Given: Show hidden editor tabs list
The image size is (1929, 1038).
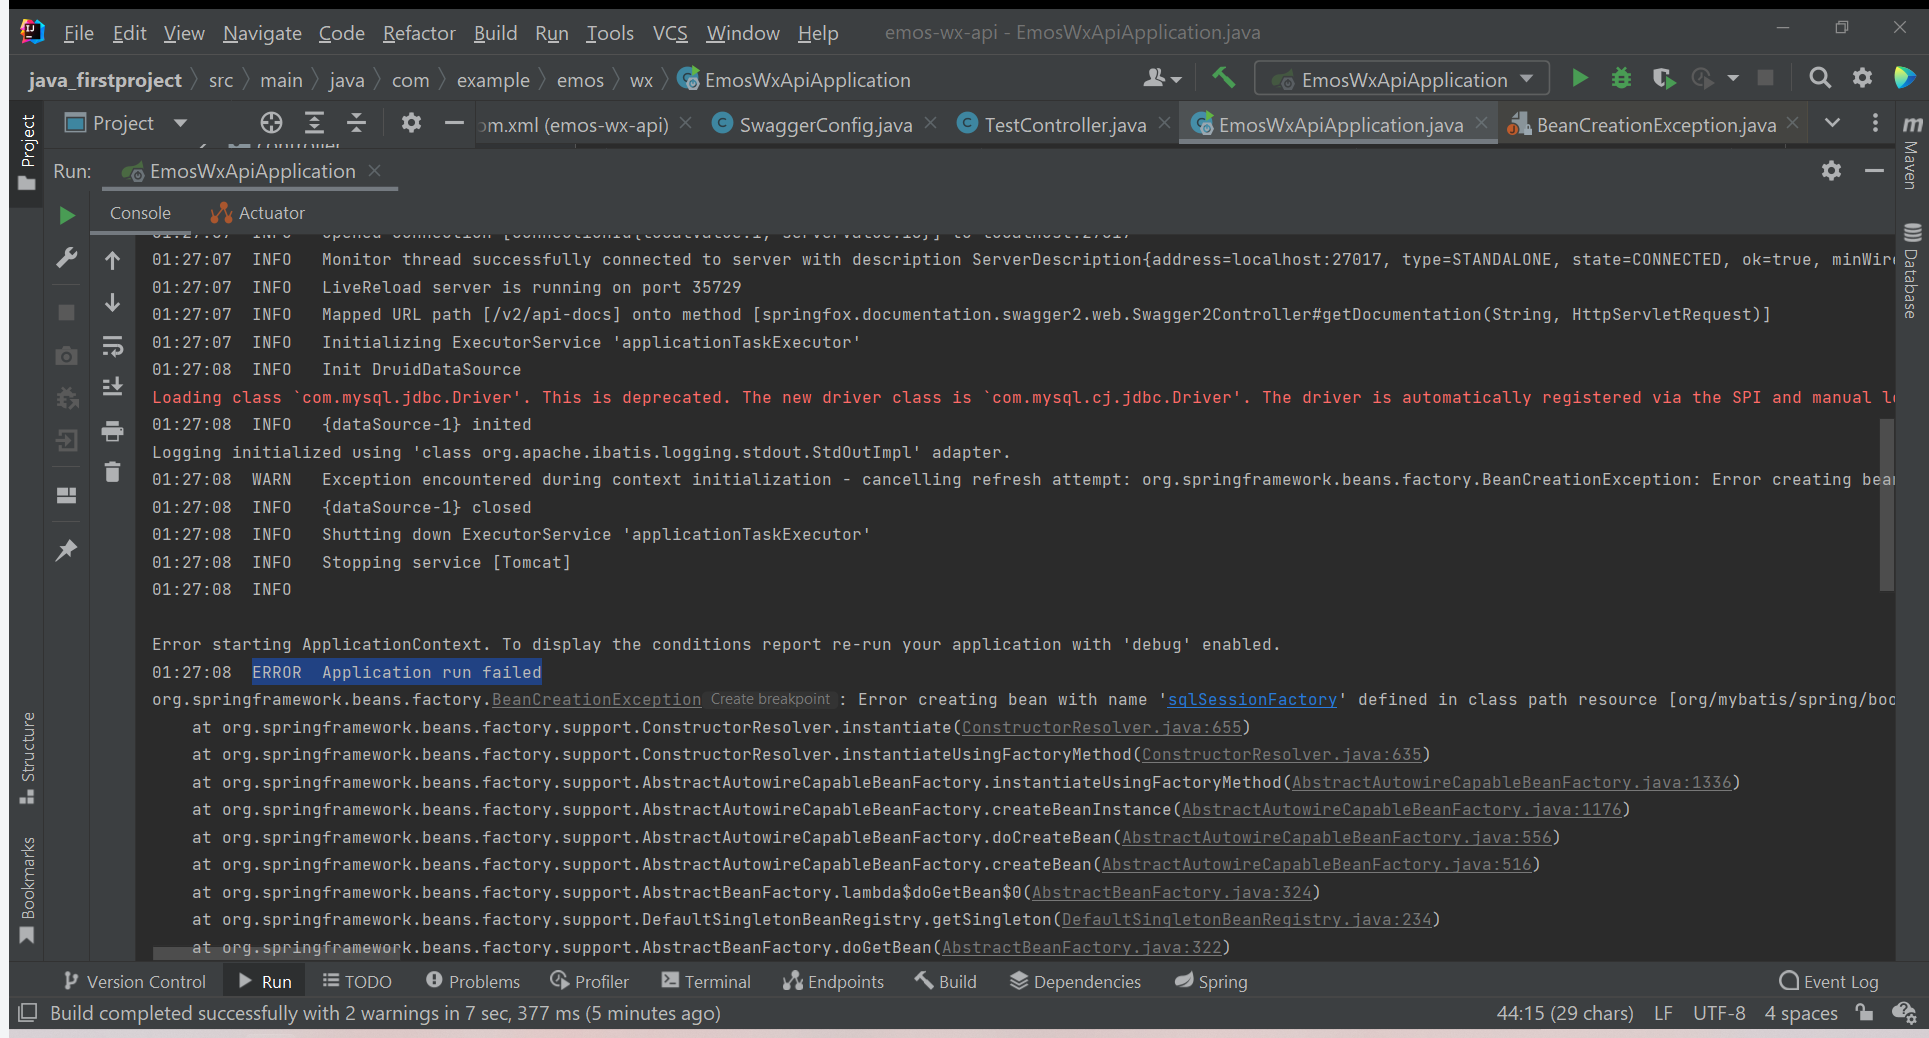Looking at the screenshot, I should coord(1832,123).
